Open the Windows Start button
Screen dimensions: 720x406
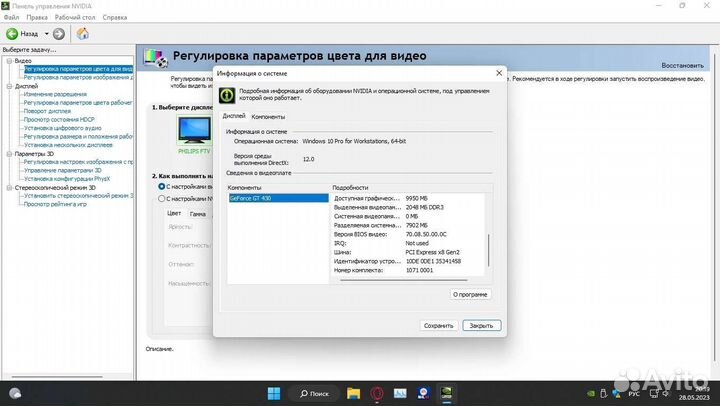274,393
